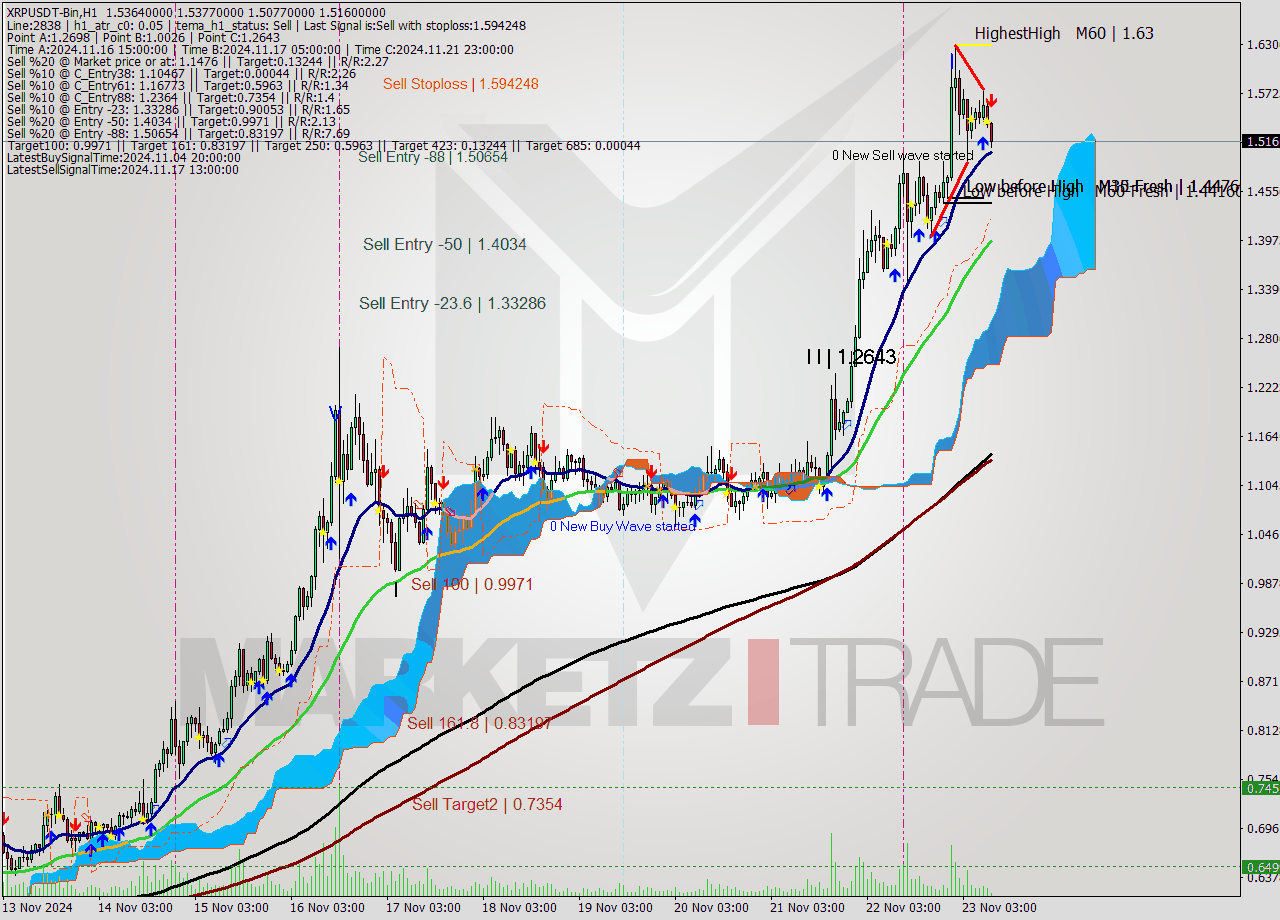Click the LatestSellSignalTime text line

click(122, 169)
